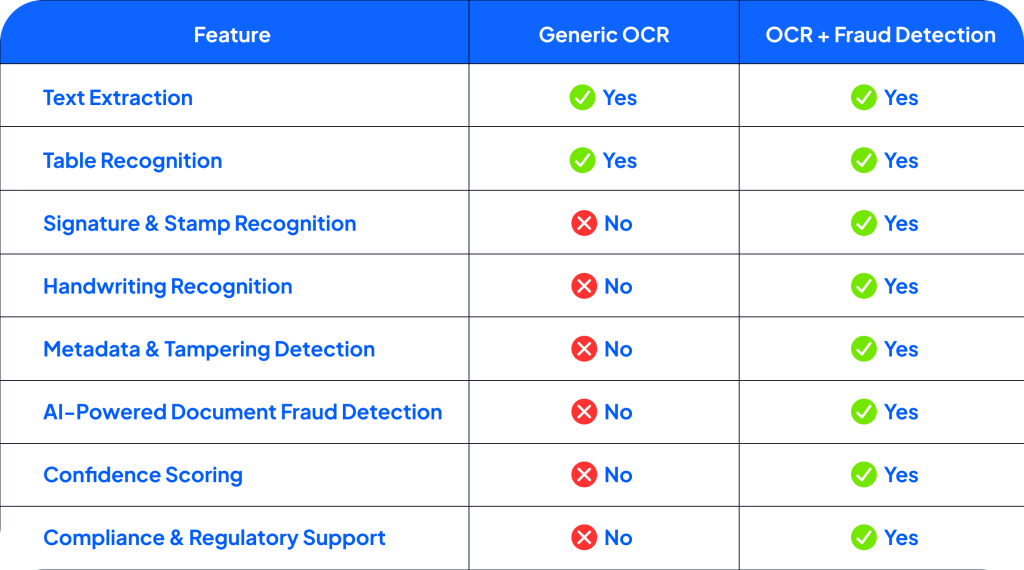Select the OCR + Fraud Detection header
The height and width of the screenshot is (570, 1024).
880,35
